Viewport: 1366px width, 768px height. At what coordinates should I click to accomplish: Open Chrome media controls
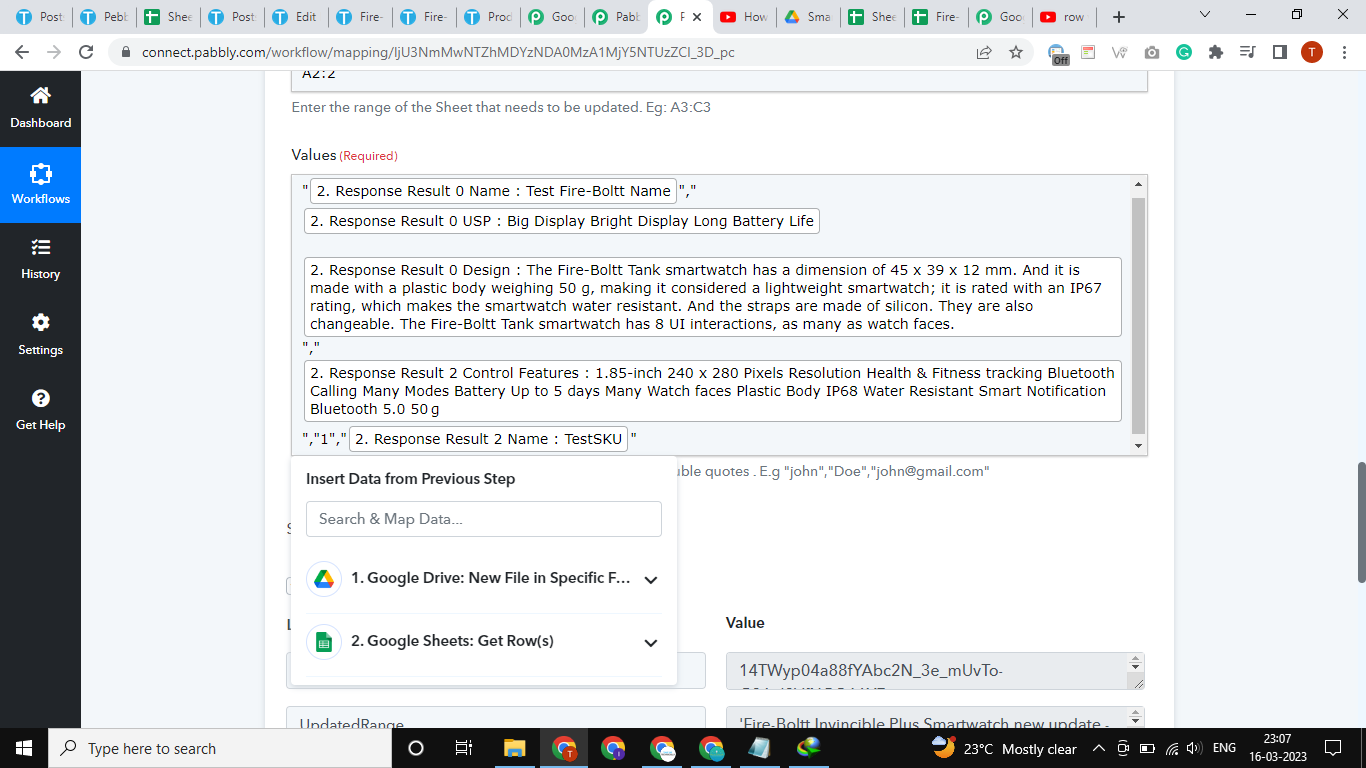pyautogui.click(x=1247, y=52)
